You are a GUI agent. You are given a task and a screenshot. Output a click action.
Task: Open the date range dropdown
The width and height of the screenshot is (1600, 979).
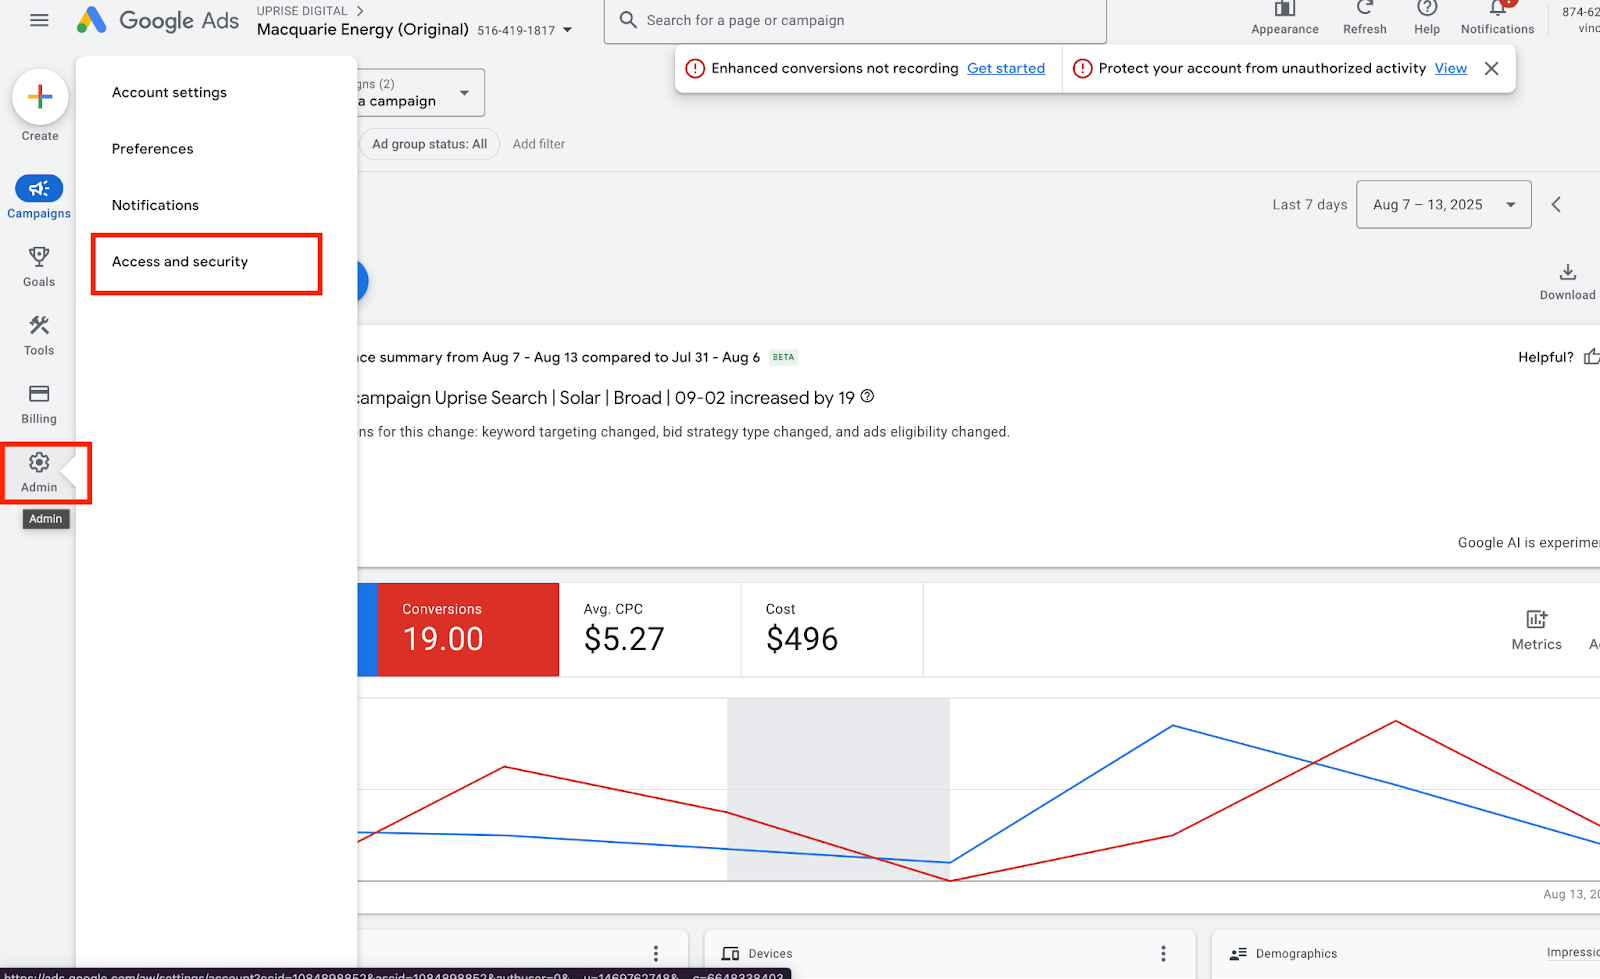[1443, 204]
